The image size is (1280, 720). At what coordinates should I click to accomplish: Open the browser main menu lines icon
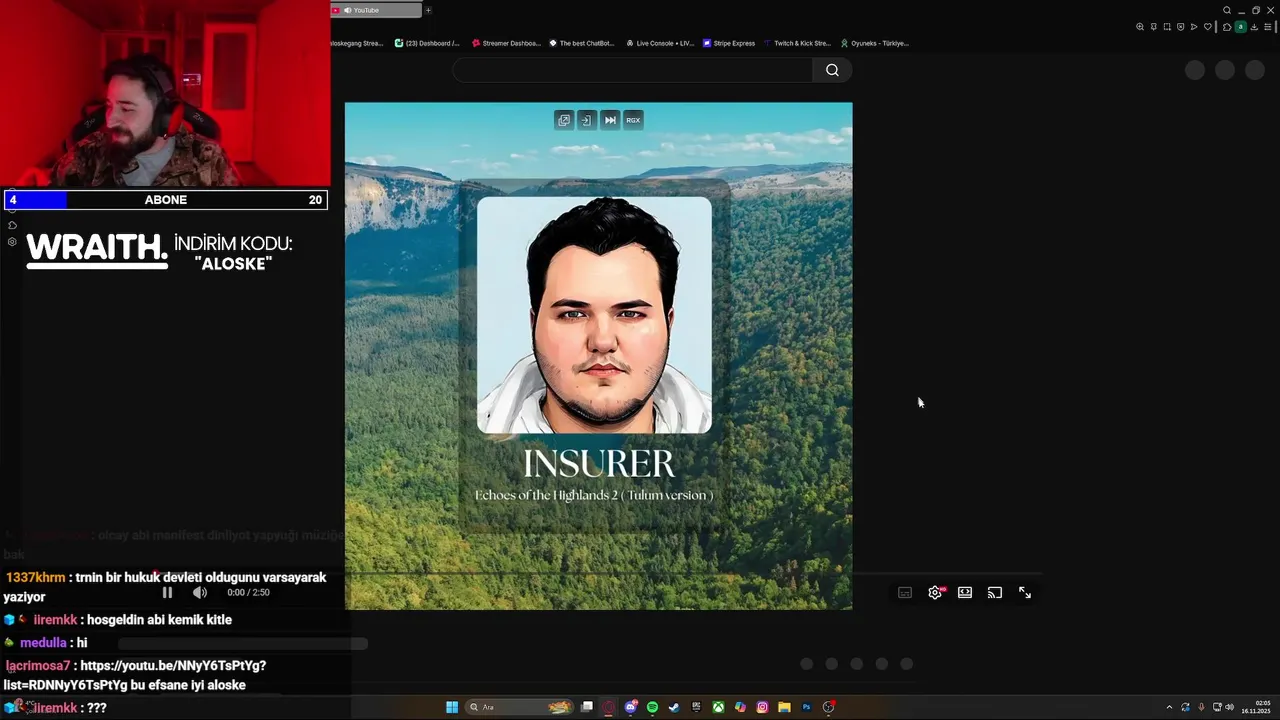coord(1268,27)
